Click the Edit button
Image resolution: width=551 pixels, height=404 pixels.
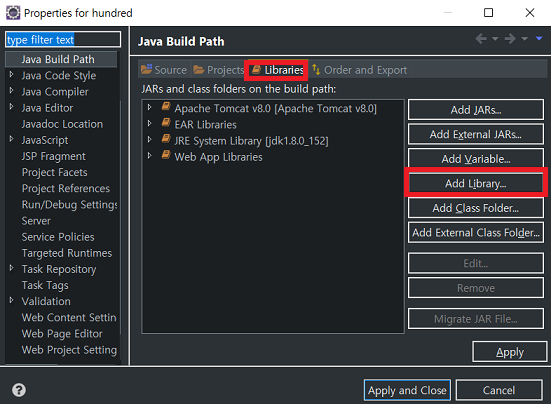476,263
